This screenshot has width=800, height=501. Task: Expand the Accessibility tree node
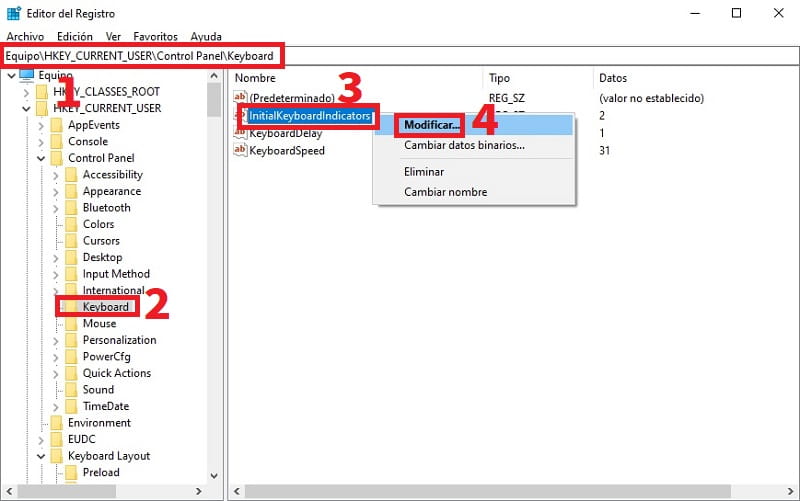point(56,175)
